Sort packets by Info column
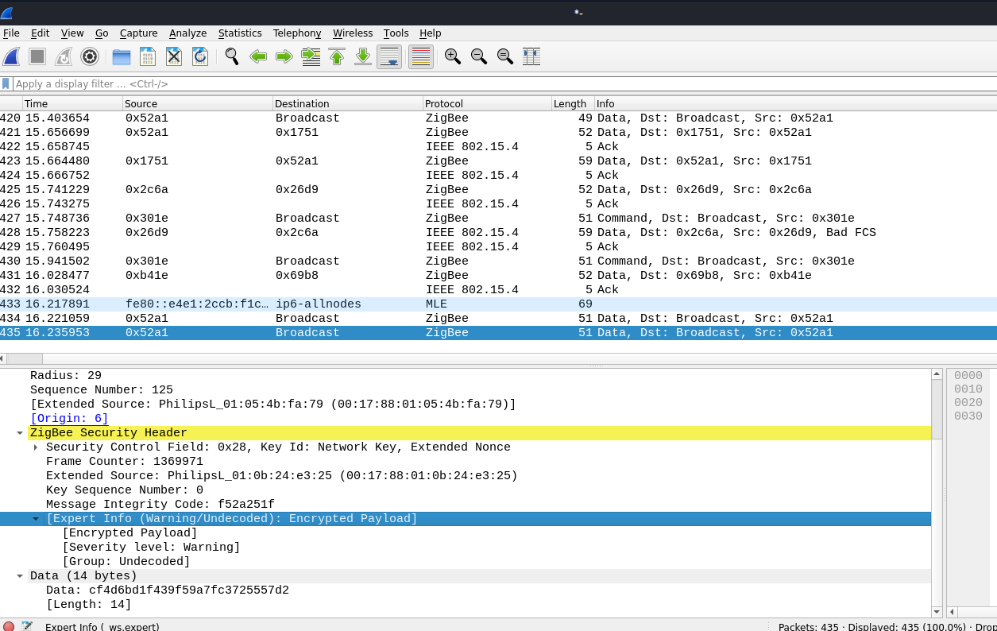Viewport: 997px width, 631px height. (795, 104)
